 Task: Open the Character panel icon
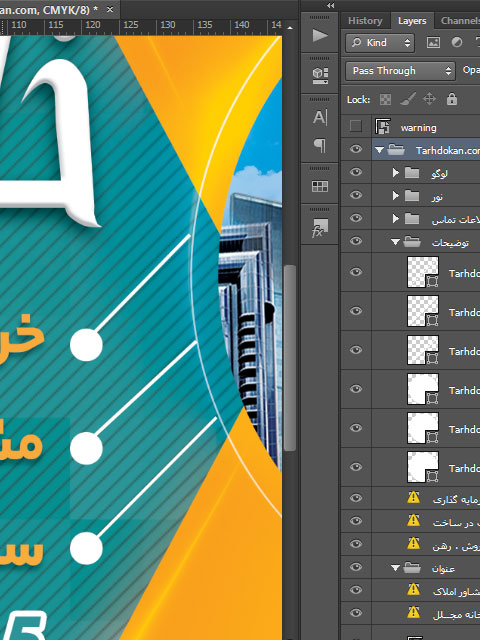point(320,118)
